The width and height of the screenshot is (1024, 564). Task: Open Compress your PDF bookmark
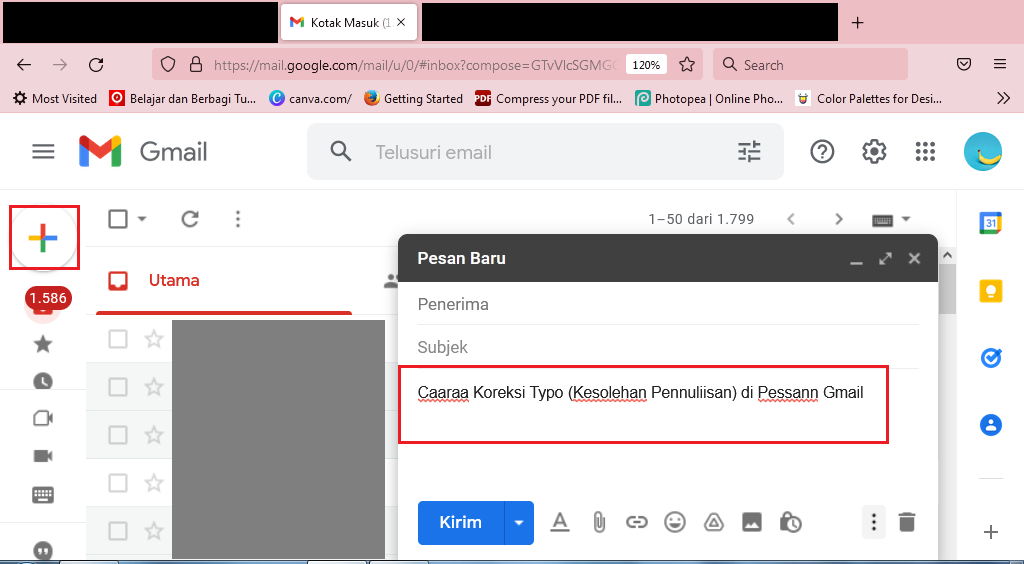pyautogui.click(x=549, y=99)
